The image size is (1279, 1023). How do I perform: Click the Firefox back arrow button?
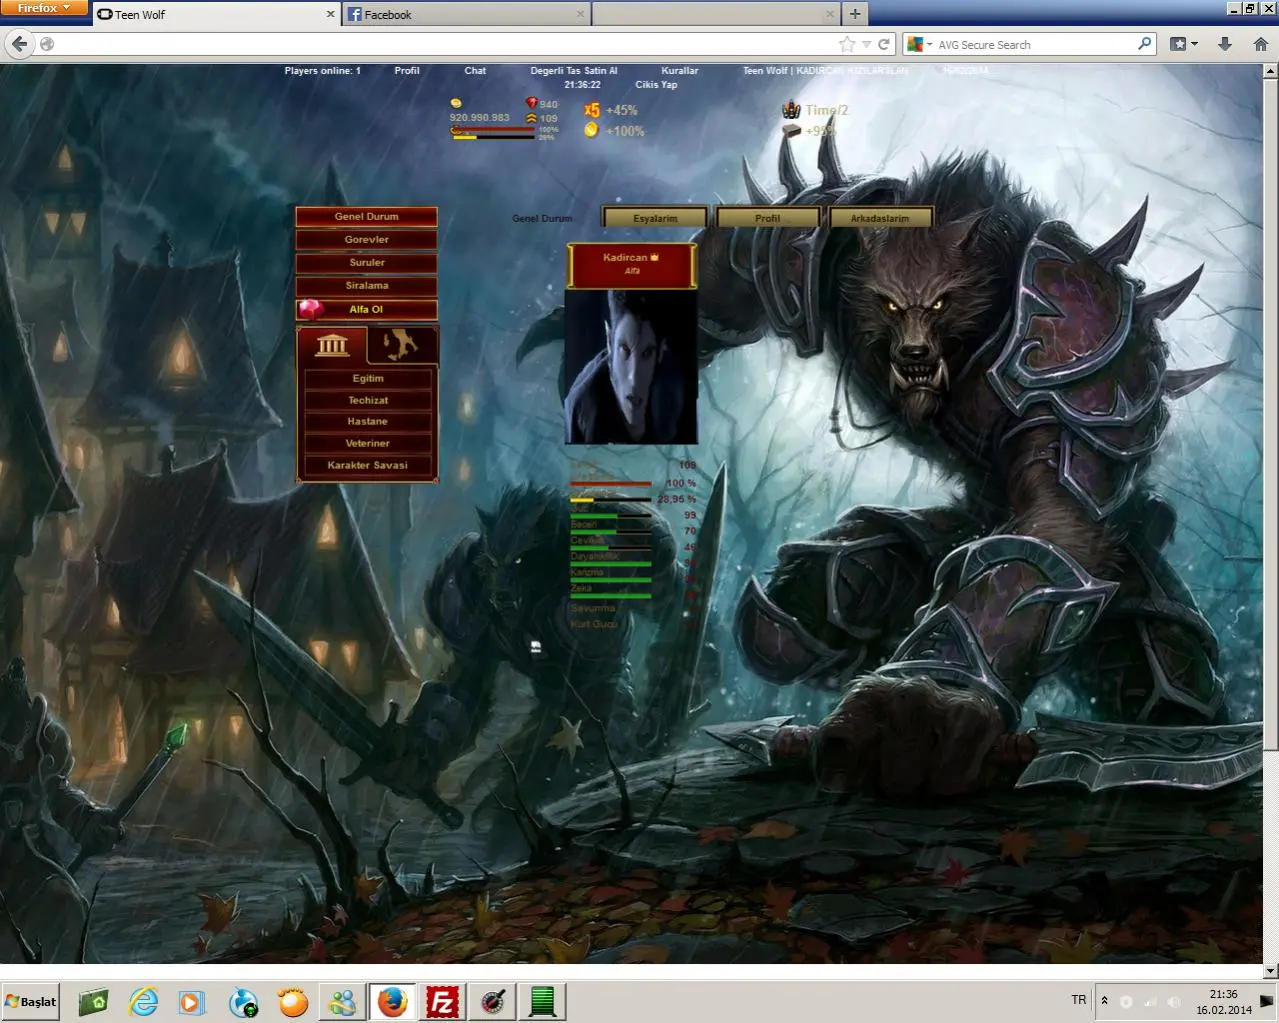click(19, 44)
